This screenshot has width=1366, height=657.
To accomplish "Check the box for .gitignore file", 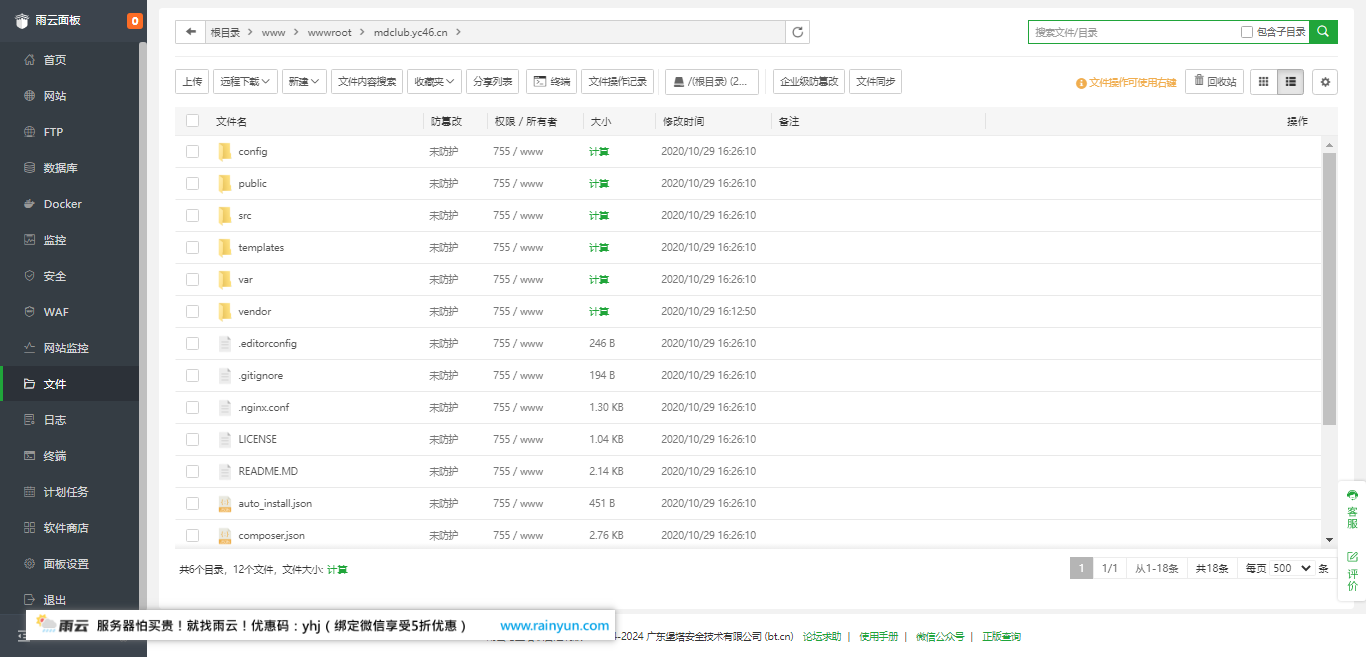I will coord(192,376).
